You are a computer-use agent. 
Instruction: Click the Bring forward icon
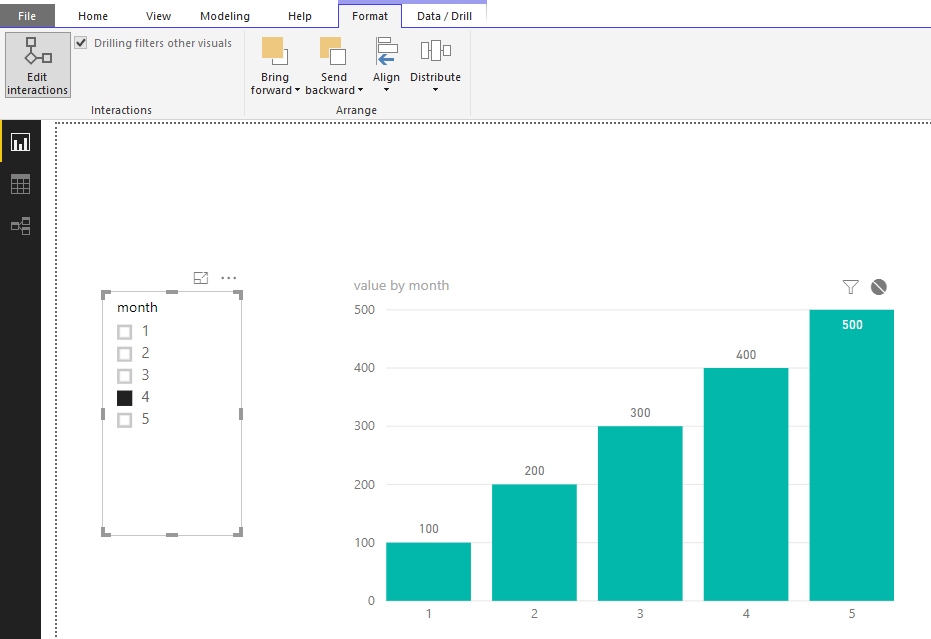tap(274, 51)
